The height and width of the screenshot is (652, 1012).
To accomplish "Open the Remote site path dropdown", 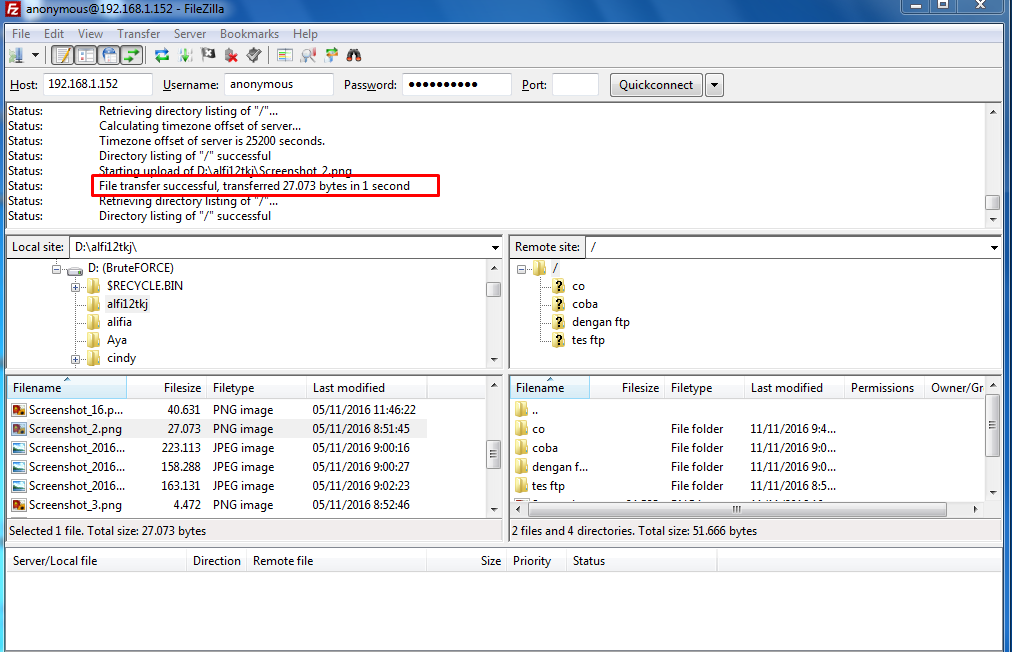I will [x=993, y=246].
